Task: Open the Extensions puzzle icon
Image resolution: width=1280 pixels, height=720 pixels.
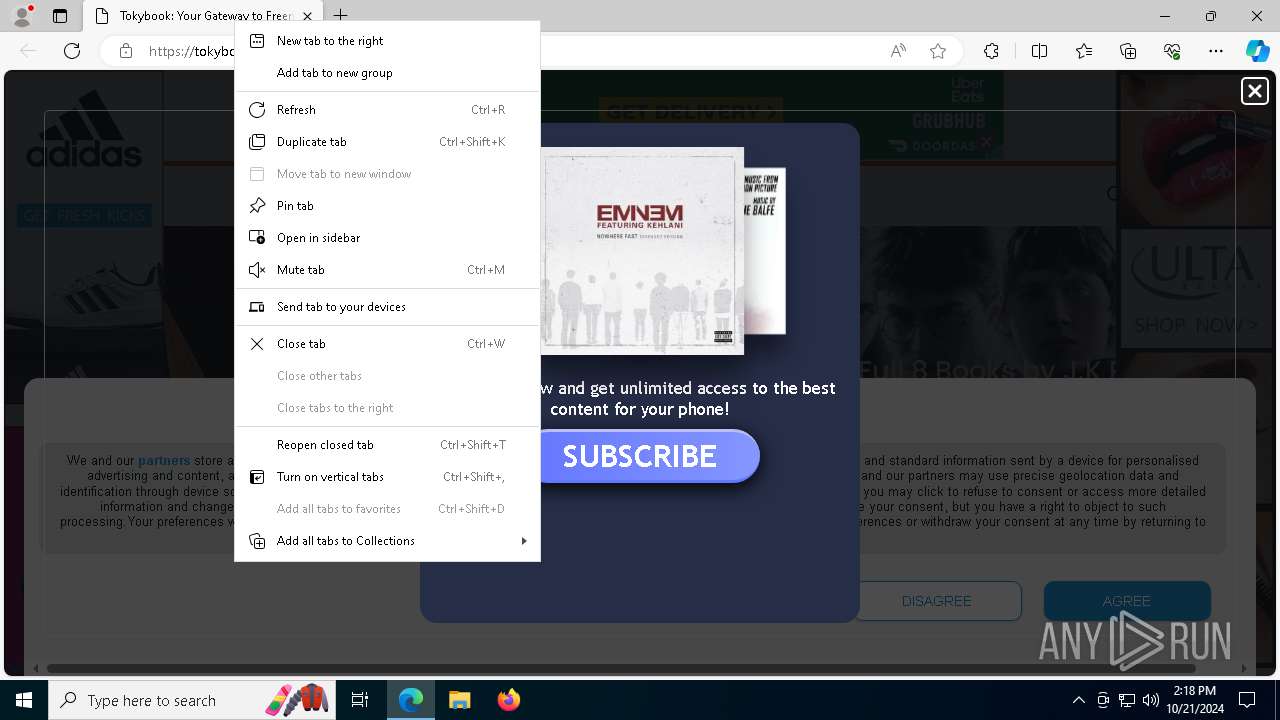Action: click(991, 51)
